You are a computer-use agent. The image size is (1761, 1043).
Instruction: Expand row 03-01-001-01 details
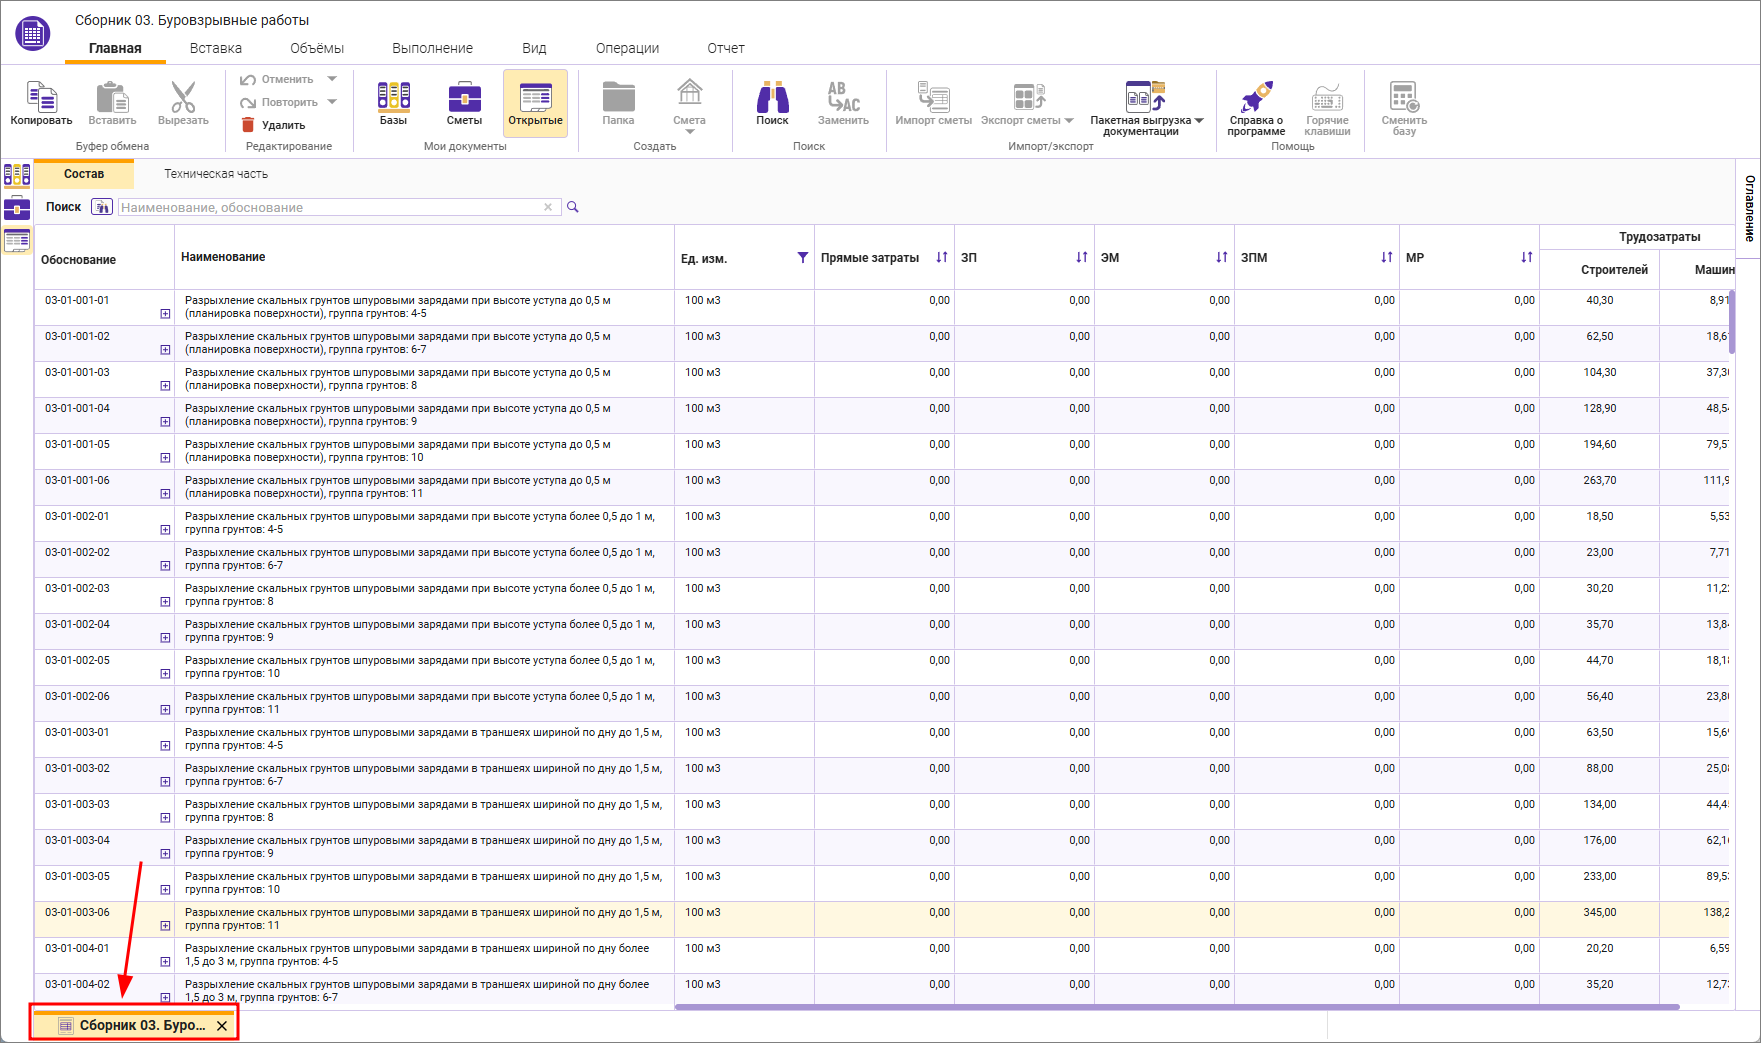pos(165,314)
